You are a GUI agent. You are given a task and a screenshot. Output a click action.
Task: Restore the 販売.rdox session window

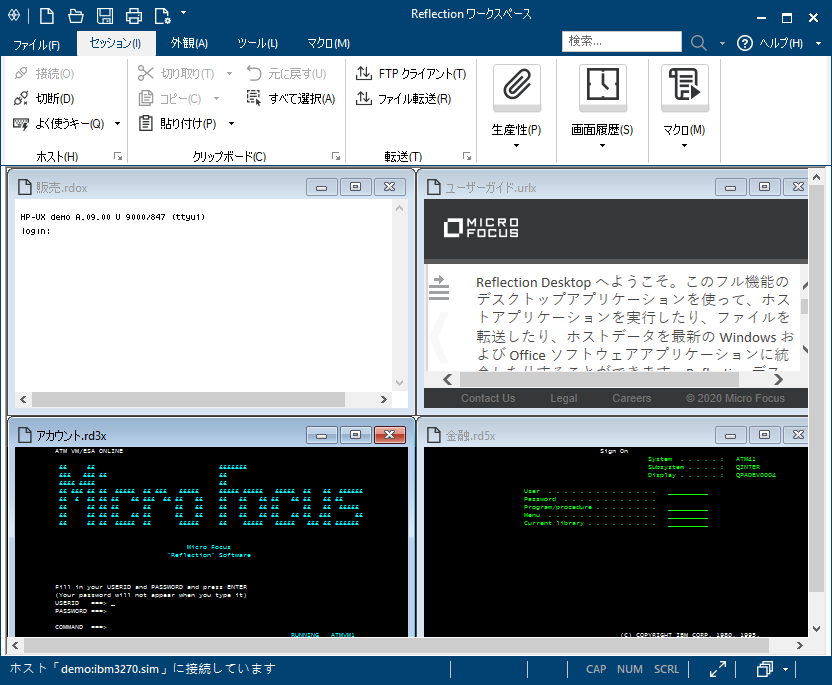(356, 187)
